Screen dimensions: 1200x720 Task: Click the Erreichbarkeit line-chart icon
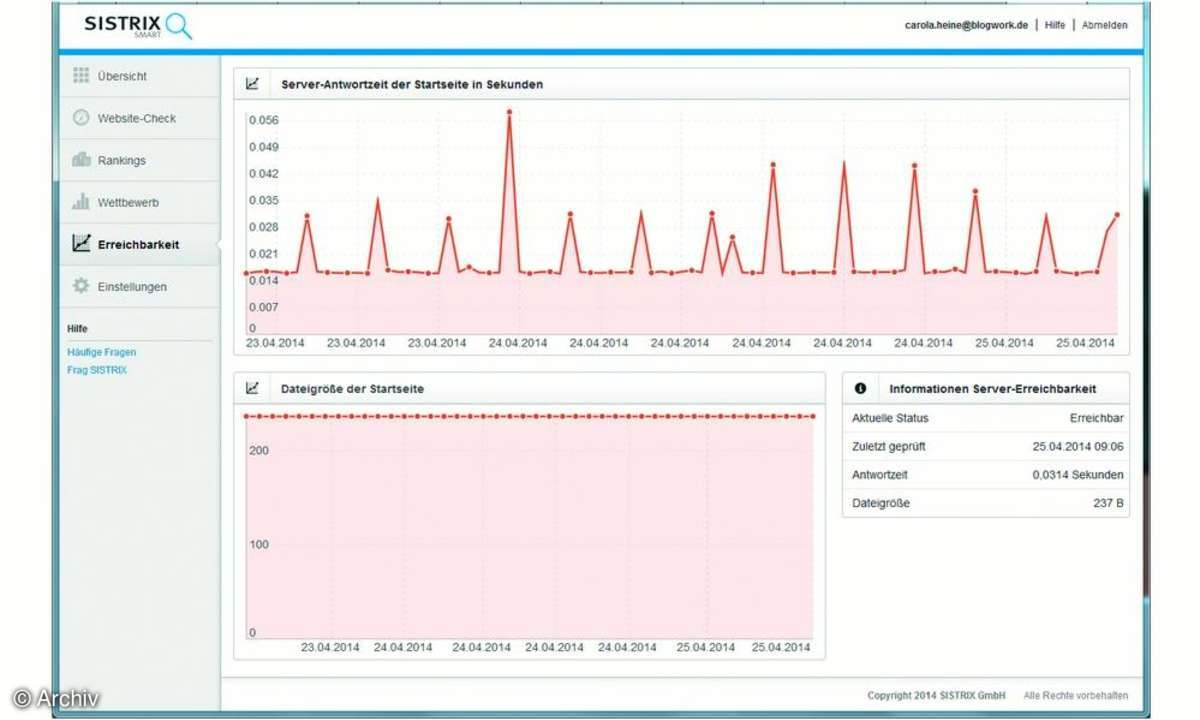(82, 243)
